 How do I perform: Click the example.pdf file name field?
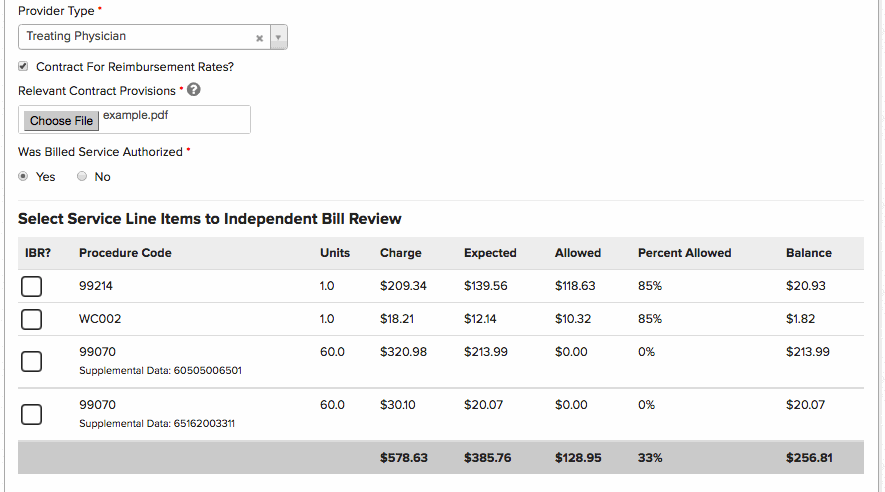pos(173,119)
